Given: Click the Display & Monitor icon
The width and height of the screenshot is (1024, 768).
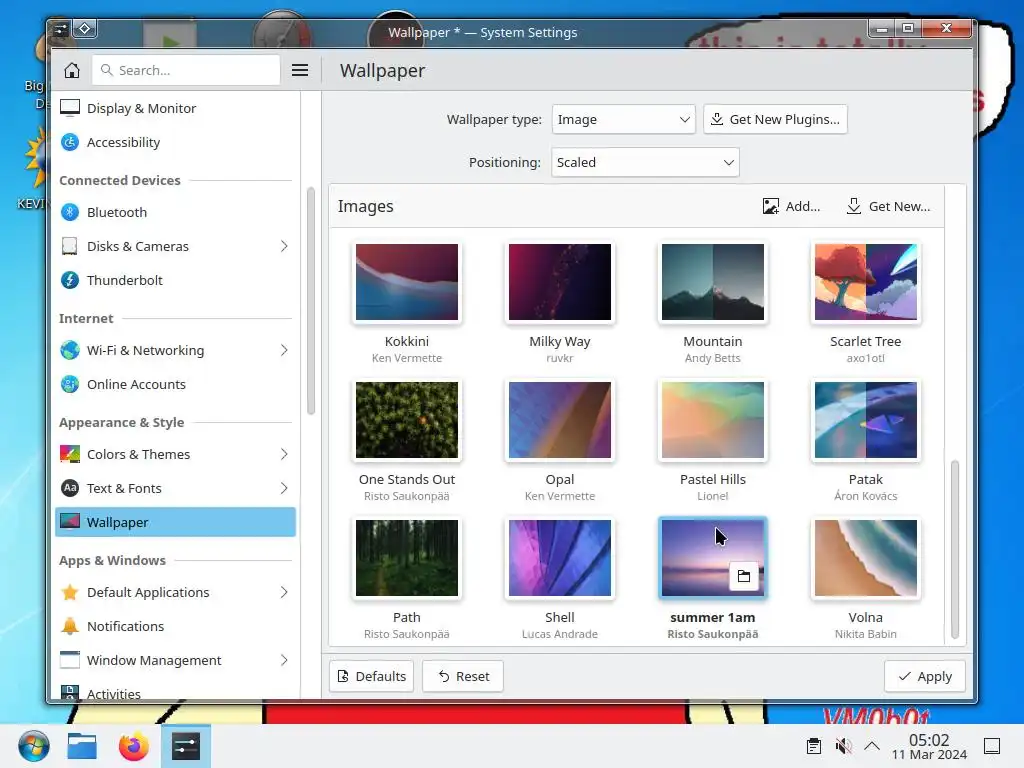Looking at the screenshot, I should pyautogui.click(x=70, y=108).
